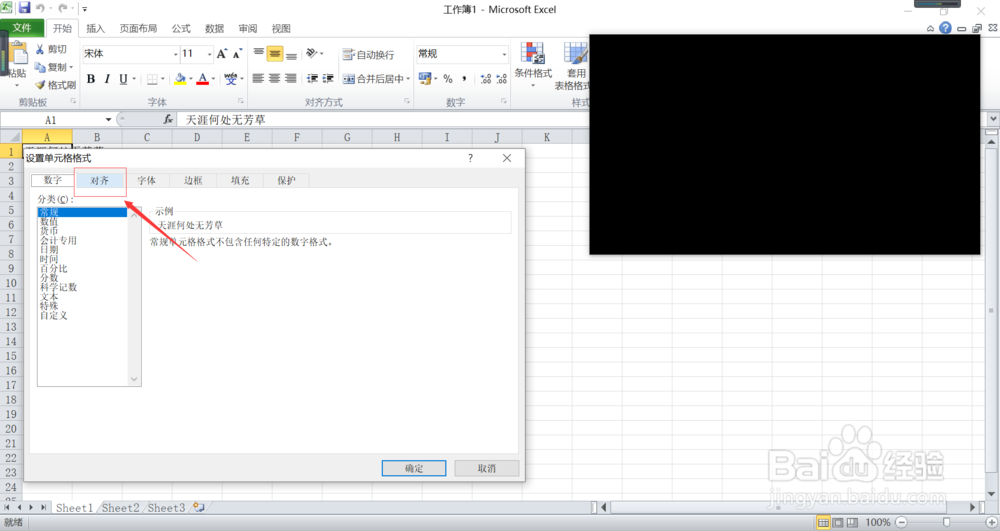1000x531 pixels.
Task: Open the number format dropdown (常规)
Action: [x=504, y=54]
